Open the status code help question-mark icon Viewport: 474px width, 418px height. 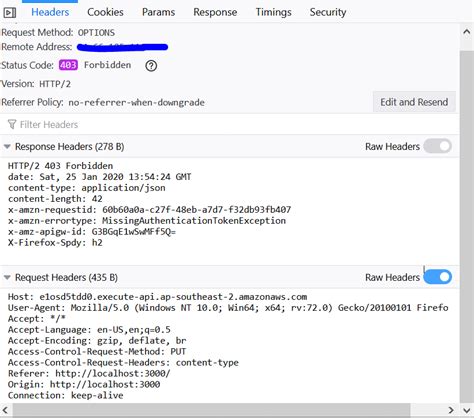151,66
